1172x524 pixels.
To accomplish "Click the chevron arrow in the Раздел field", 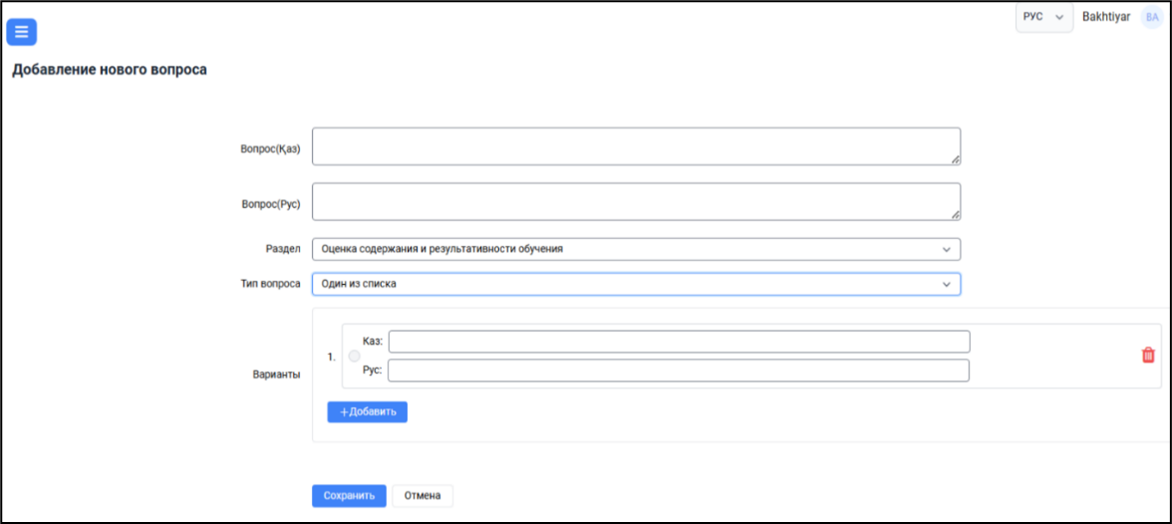I will [946, 249].
